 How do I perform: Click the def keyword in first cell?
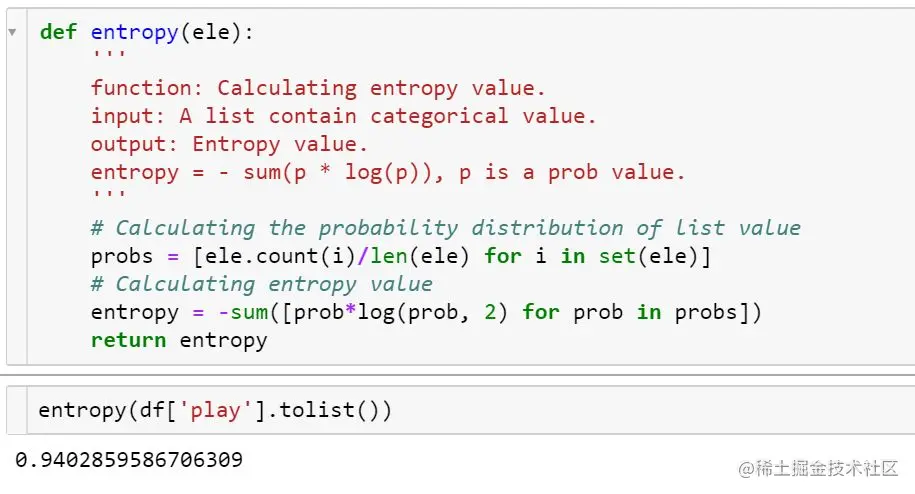click(x=58, y=31)
